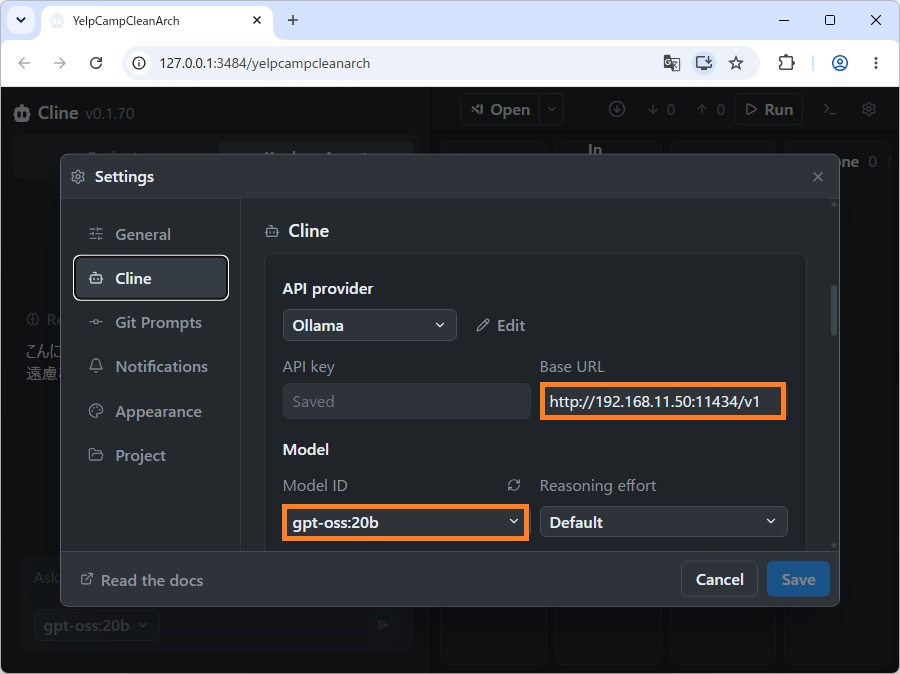The width and height of the screenshot is (900, 674).
Task: Click Edit next to the API provider
Action: (501, 326)
